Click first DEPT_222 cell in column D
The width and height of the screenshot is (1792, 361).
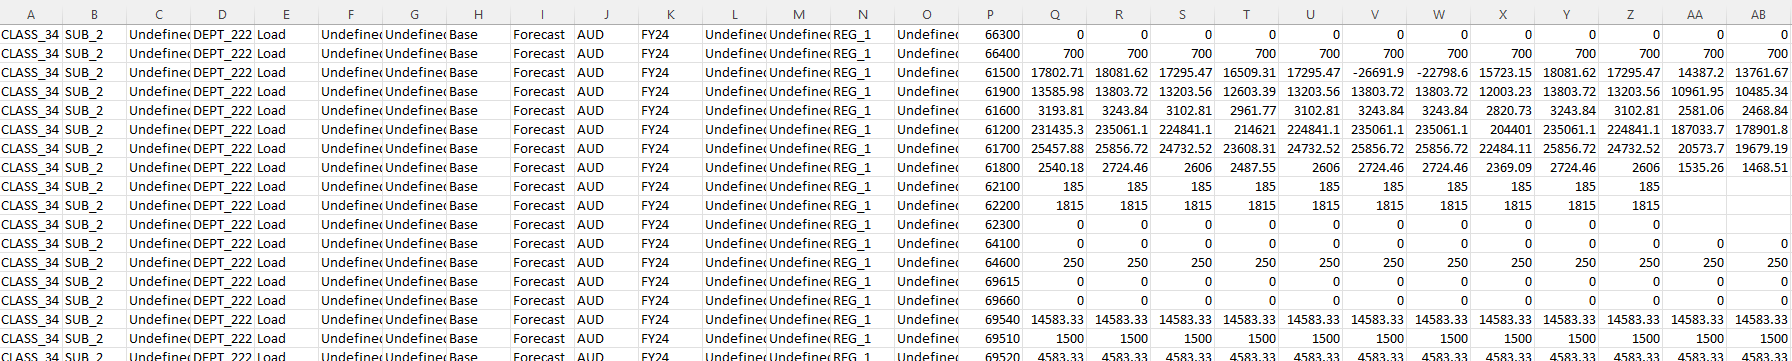223,34
